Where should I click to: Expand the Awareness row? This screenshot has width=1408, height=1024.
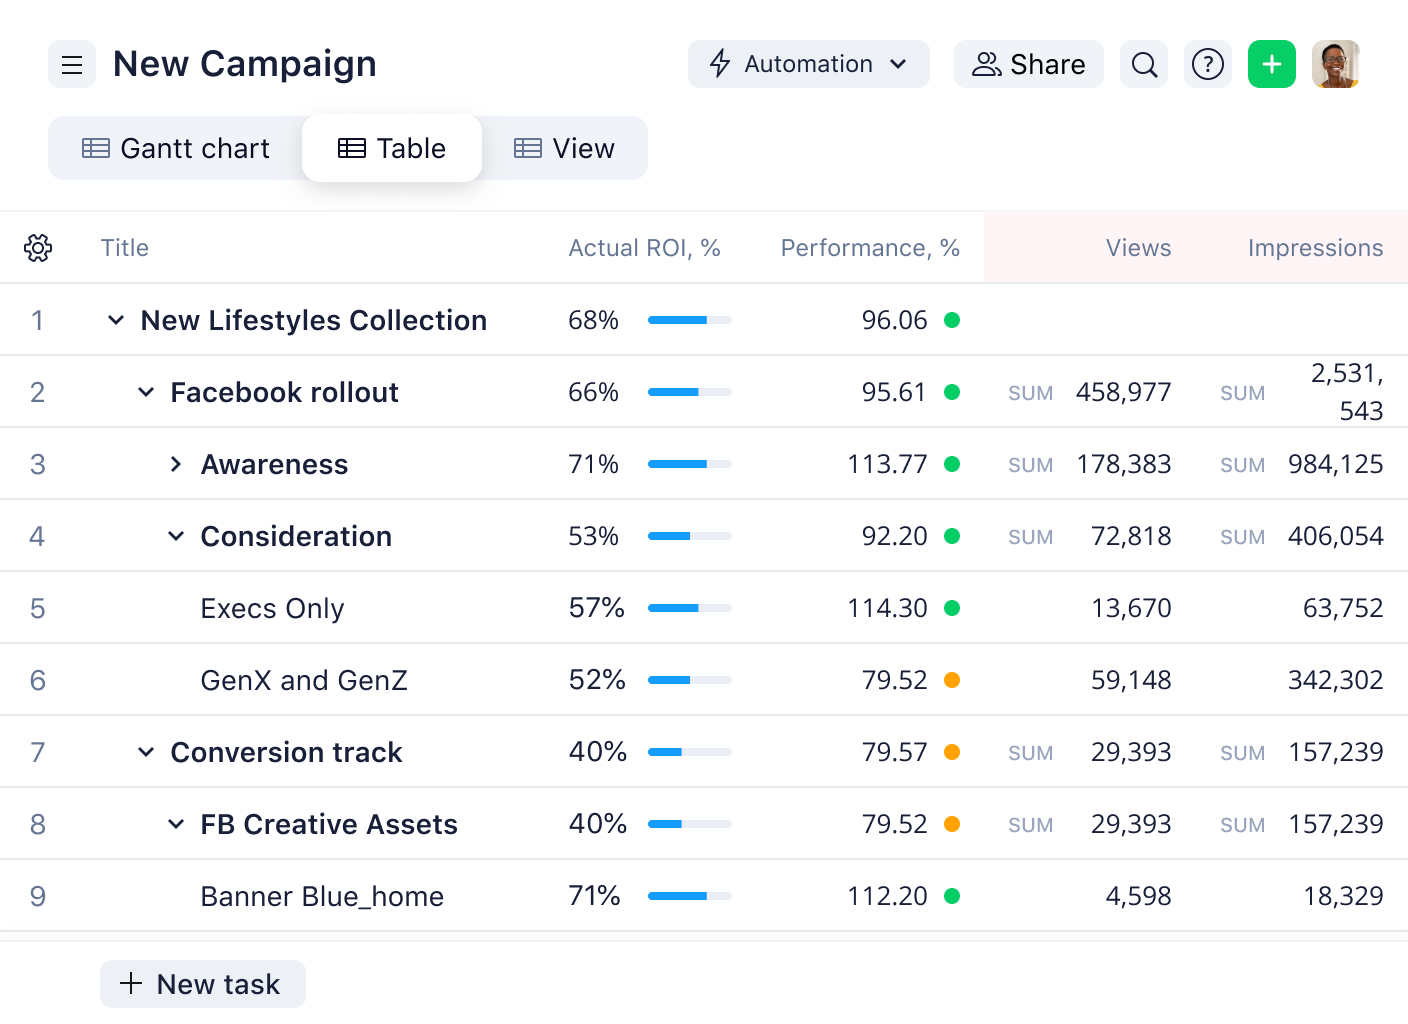(x=176, y=464)
